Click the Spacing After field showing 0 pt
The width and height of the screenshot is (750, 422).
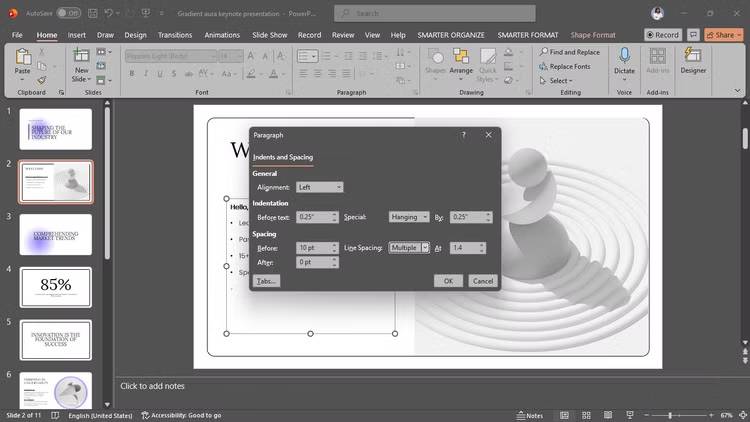317,262
